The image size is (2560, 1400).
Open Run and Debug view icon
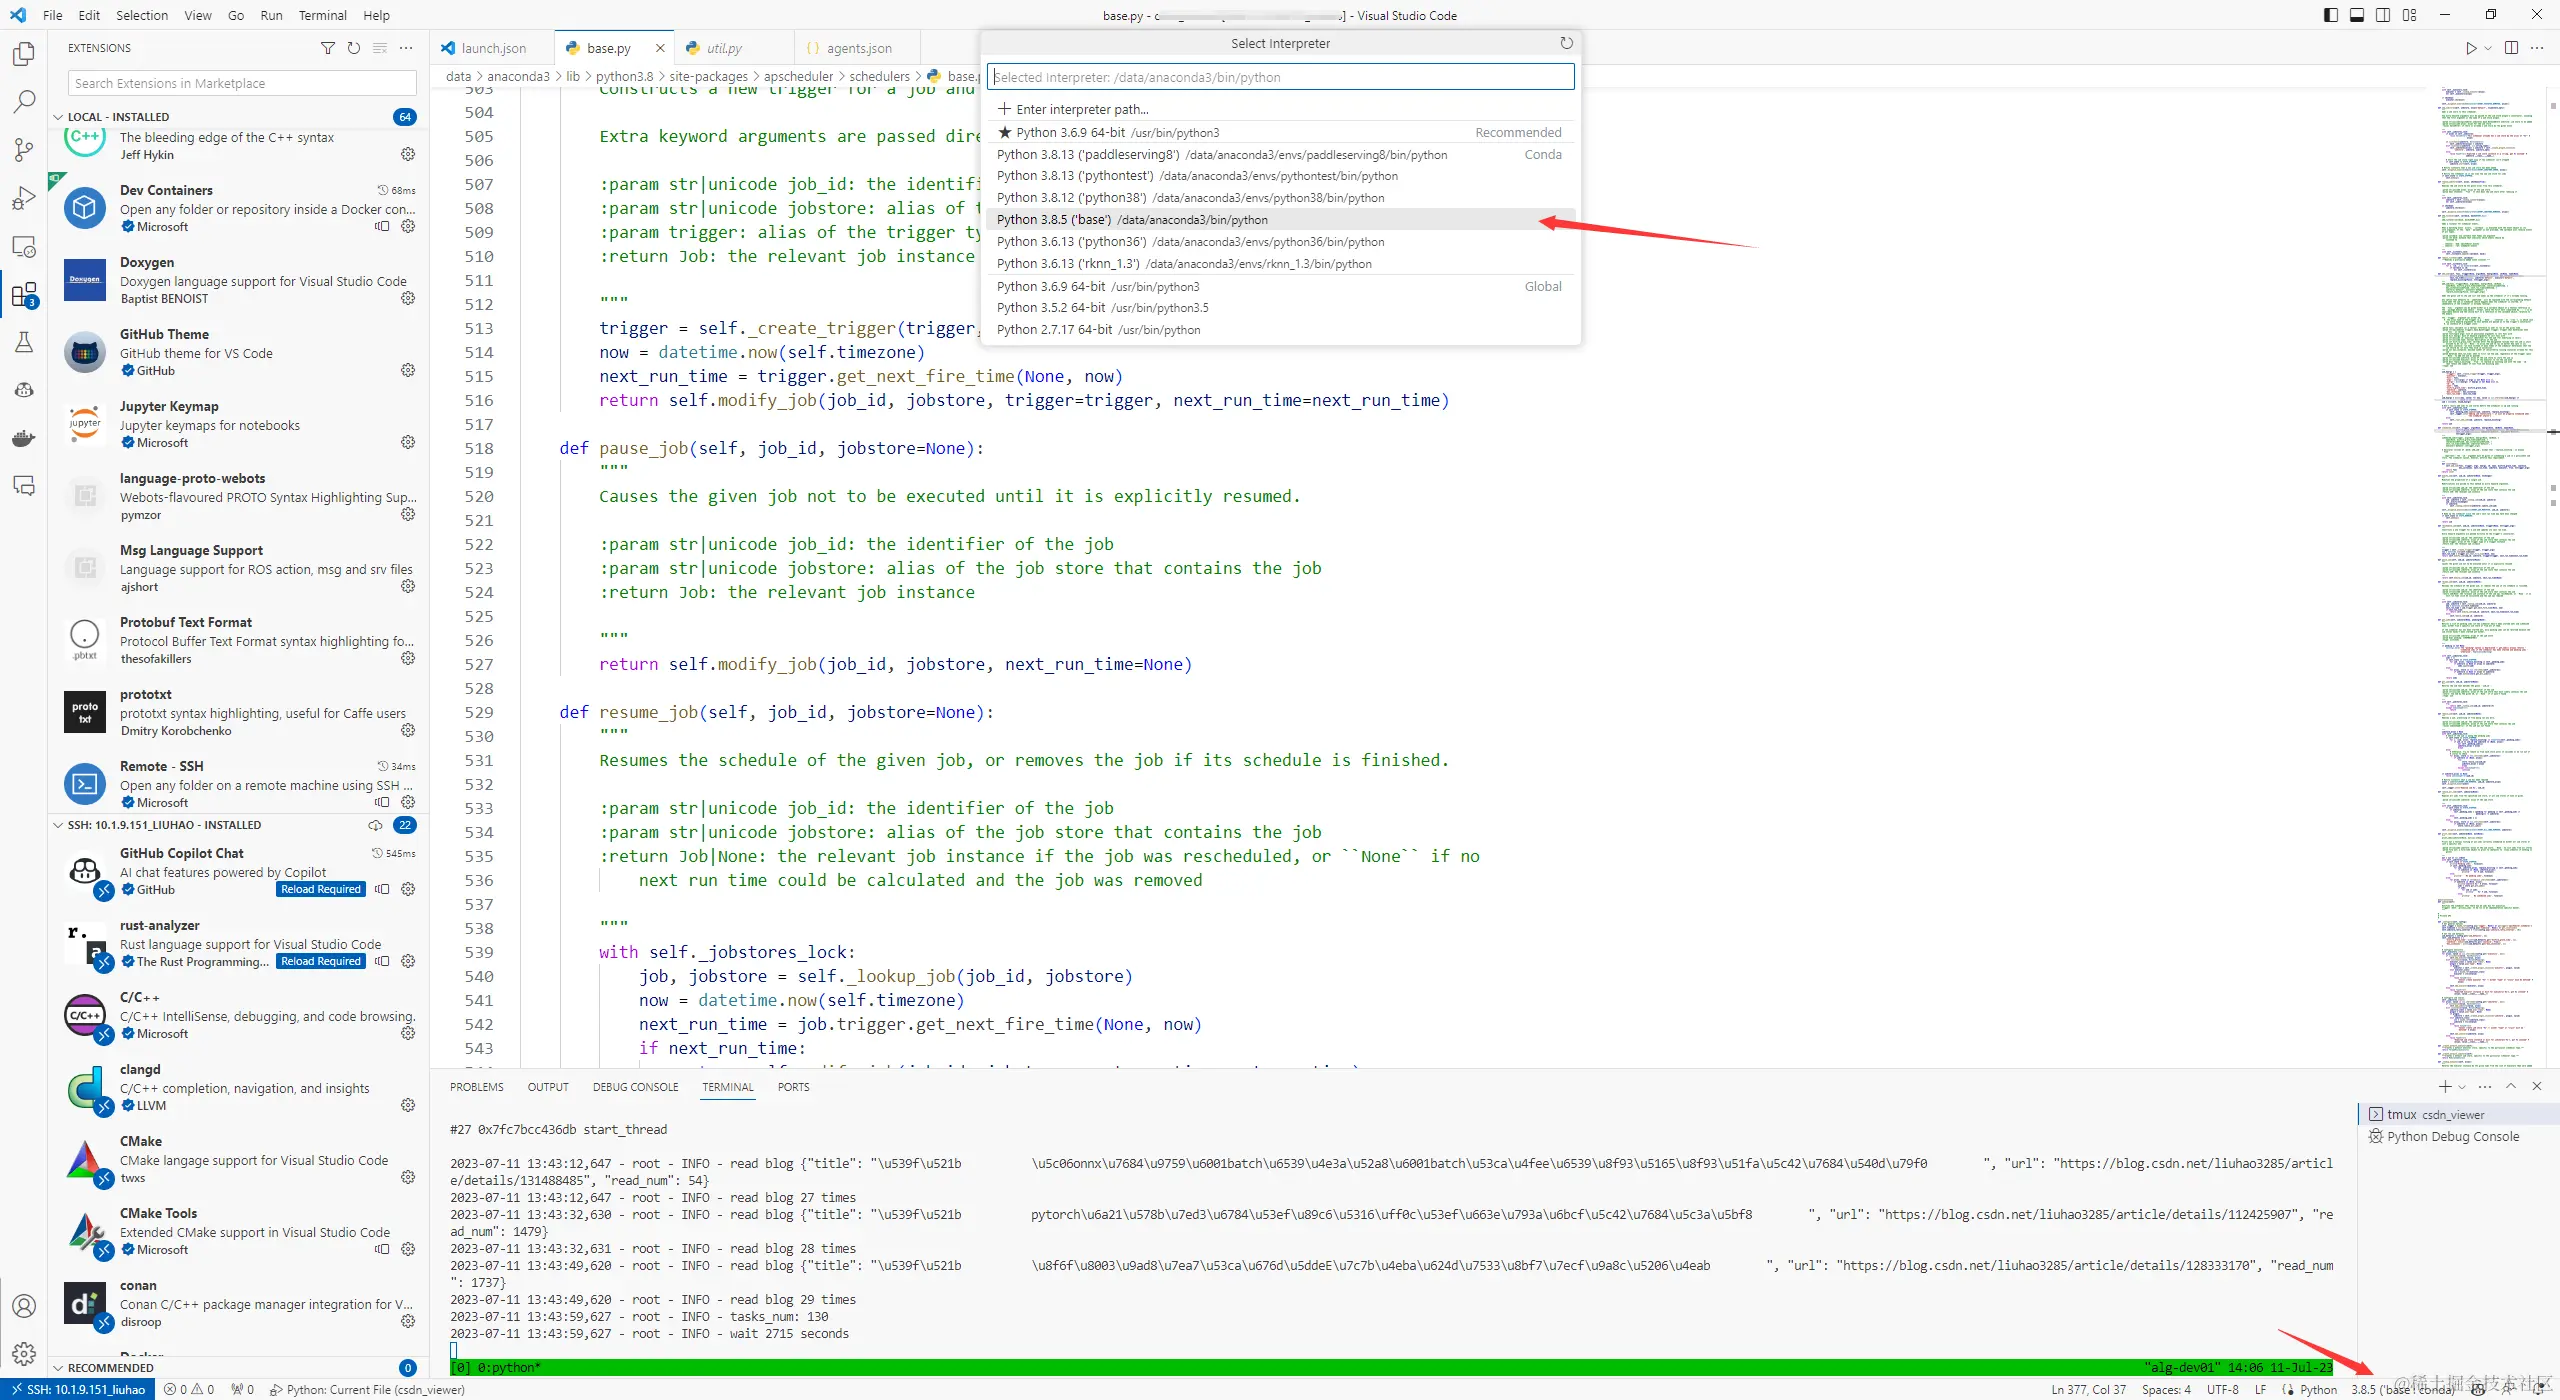point(24,198)
